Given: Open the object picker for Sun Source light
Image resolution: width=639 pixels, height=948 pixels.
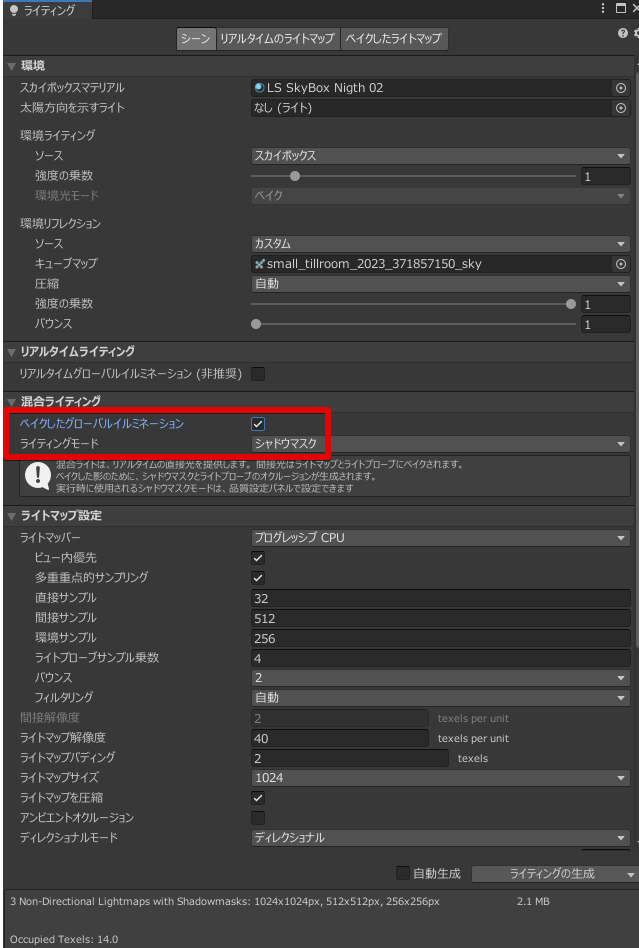Looking at the screenshot, I should 620,108.
